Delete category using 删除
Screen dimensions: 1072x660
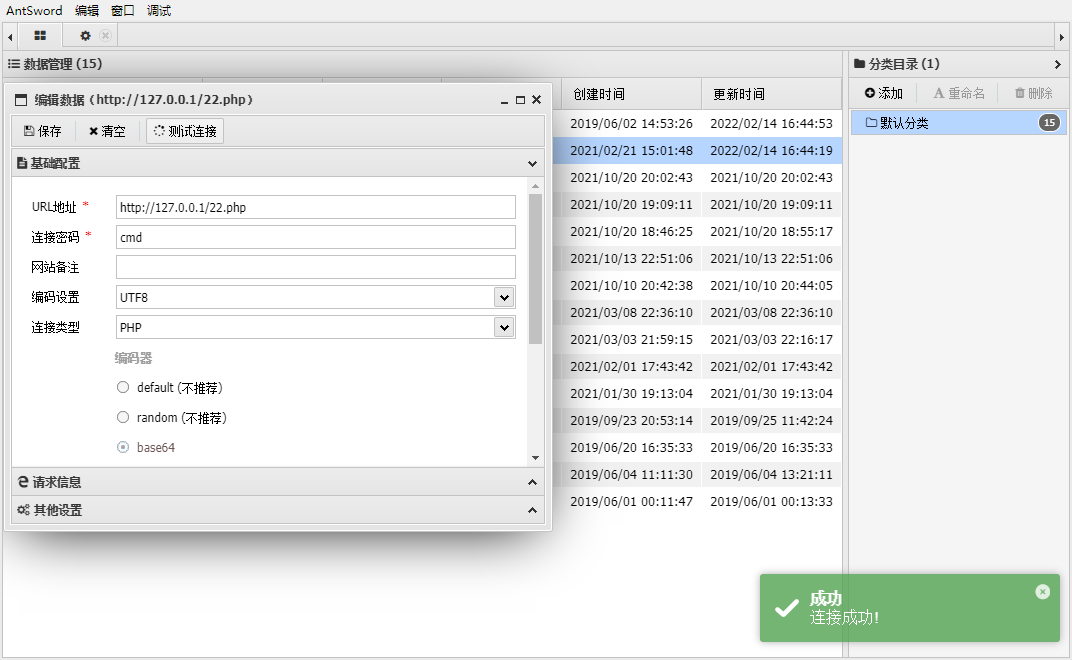click(1033, 93)
